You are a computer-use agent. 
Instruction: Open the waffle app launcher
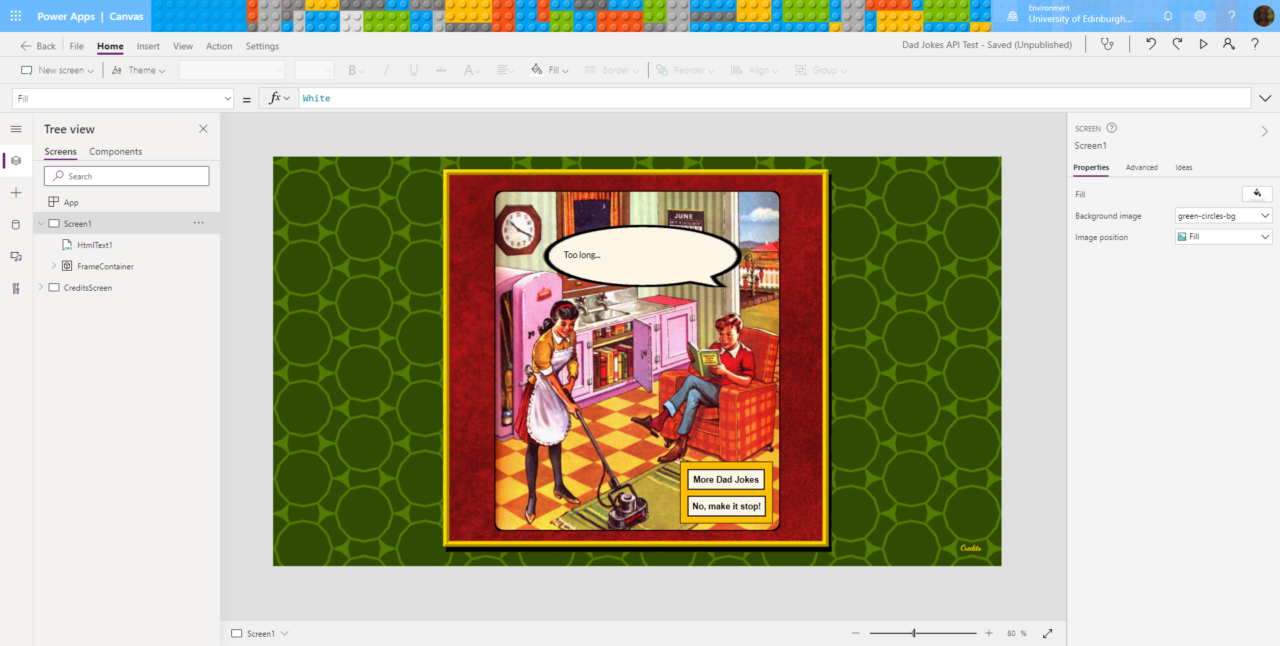[x=16, y=16]
